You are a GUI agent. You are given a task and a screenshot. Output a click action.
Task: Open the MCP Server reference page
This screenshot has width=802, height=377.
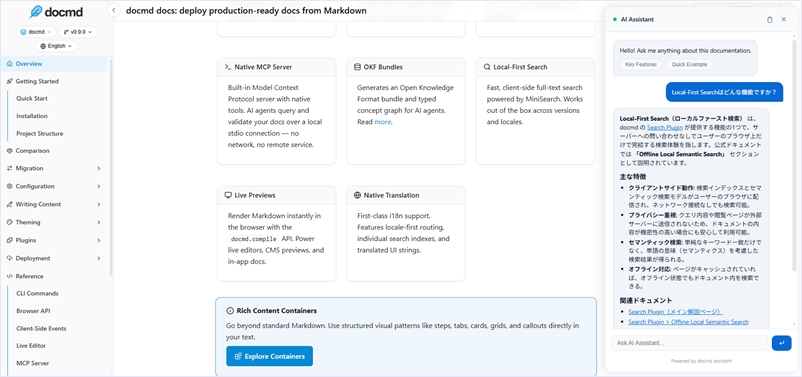point(33,363)
